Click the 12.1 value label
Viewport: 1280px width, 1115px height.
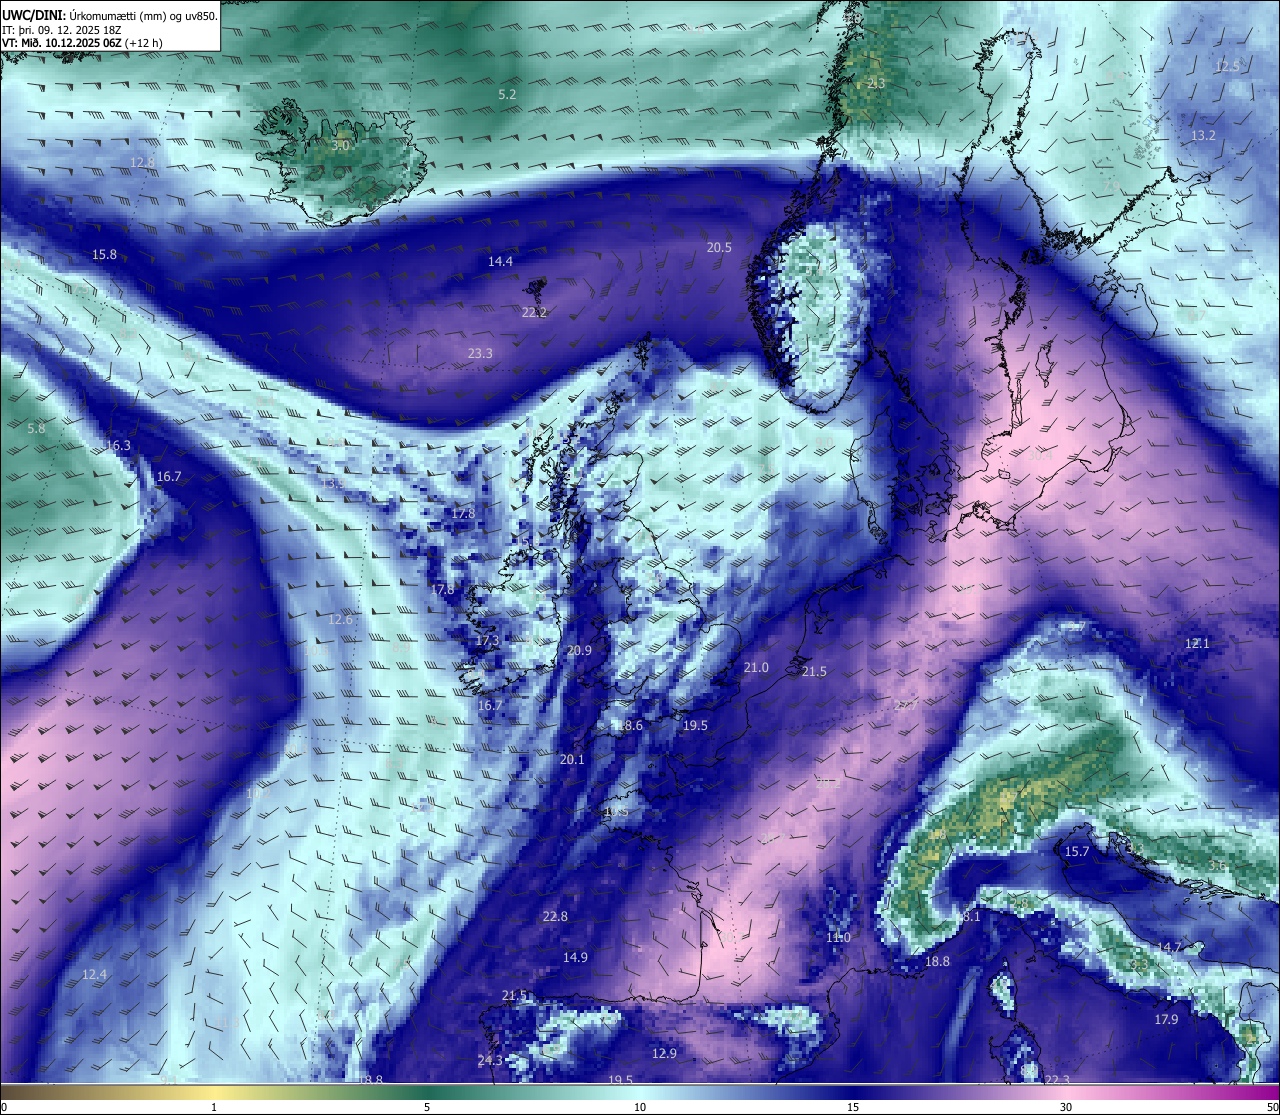coord(1197,644)
